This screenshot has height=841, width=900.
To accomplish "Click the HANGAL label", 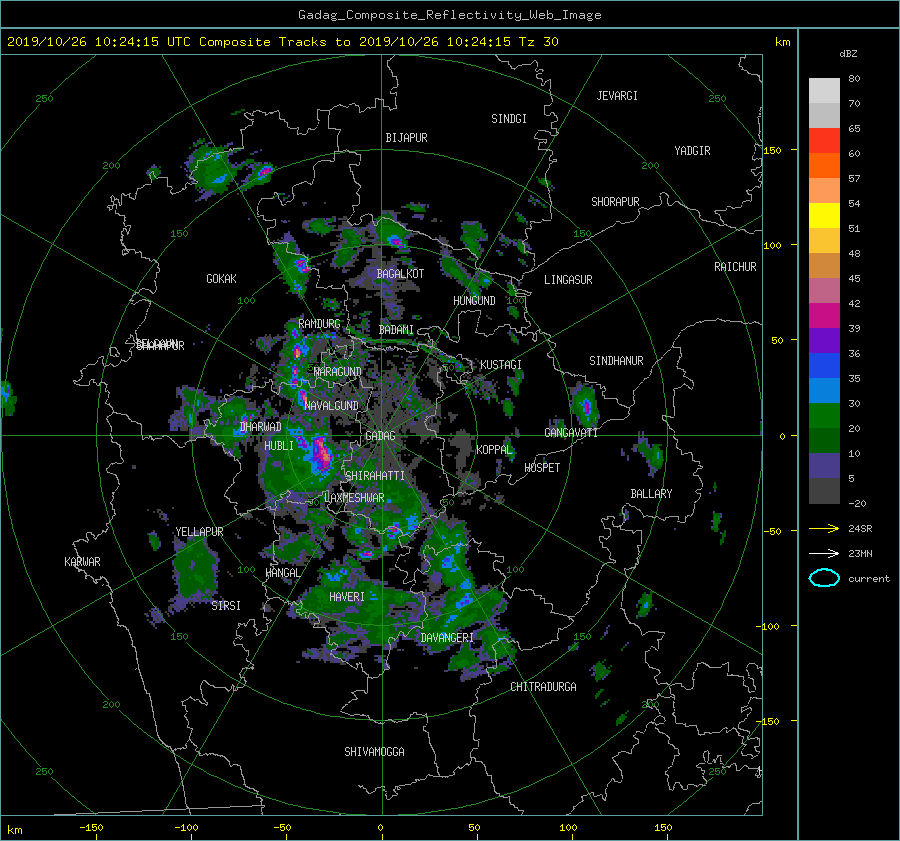I will (x=282, y=573).
